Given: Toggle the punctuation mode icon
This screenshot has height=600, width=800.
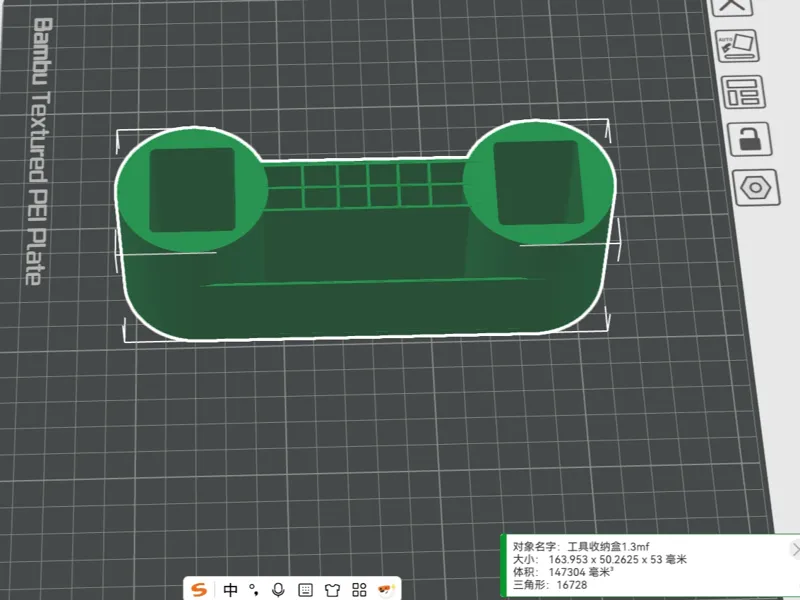Looking at the screenshot, I should tap(254, 590).
